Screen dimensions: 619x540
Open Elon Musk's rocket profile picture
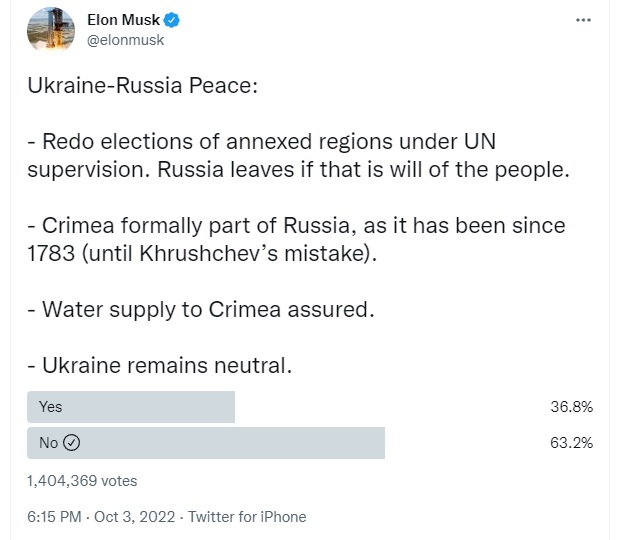51,29
